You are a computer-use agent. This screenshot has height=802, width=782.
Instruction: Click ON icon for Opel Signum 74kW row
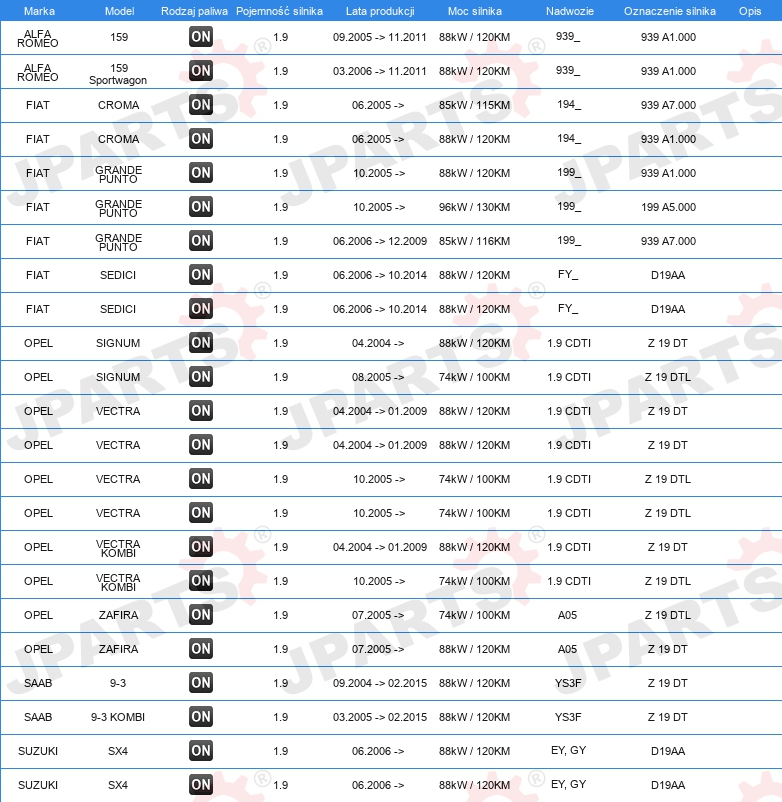[x=200, y=377]
